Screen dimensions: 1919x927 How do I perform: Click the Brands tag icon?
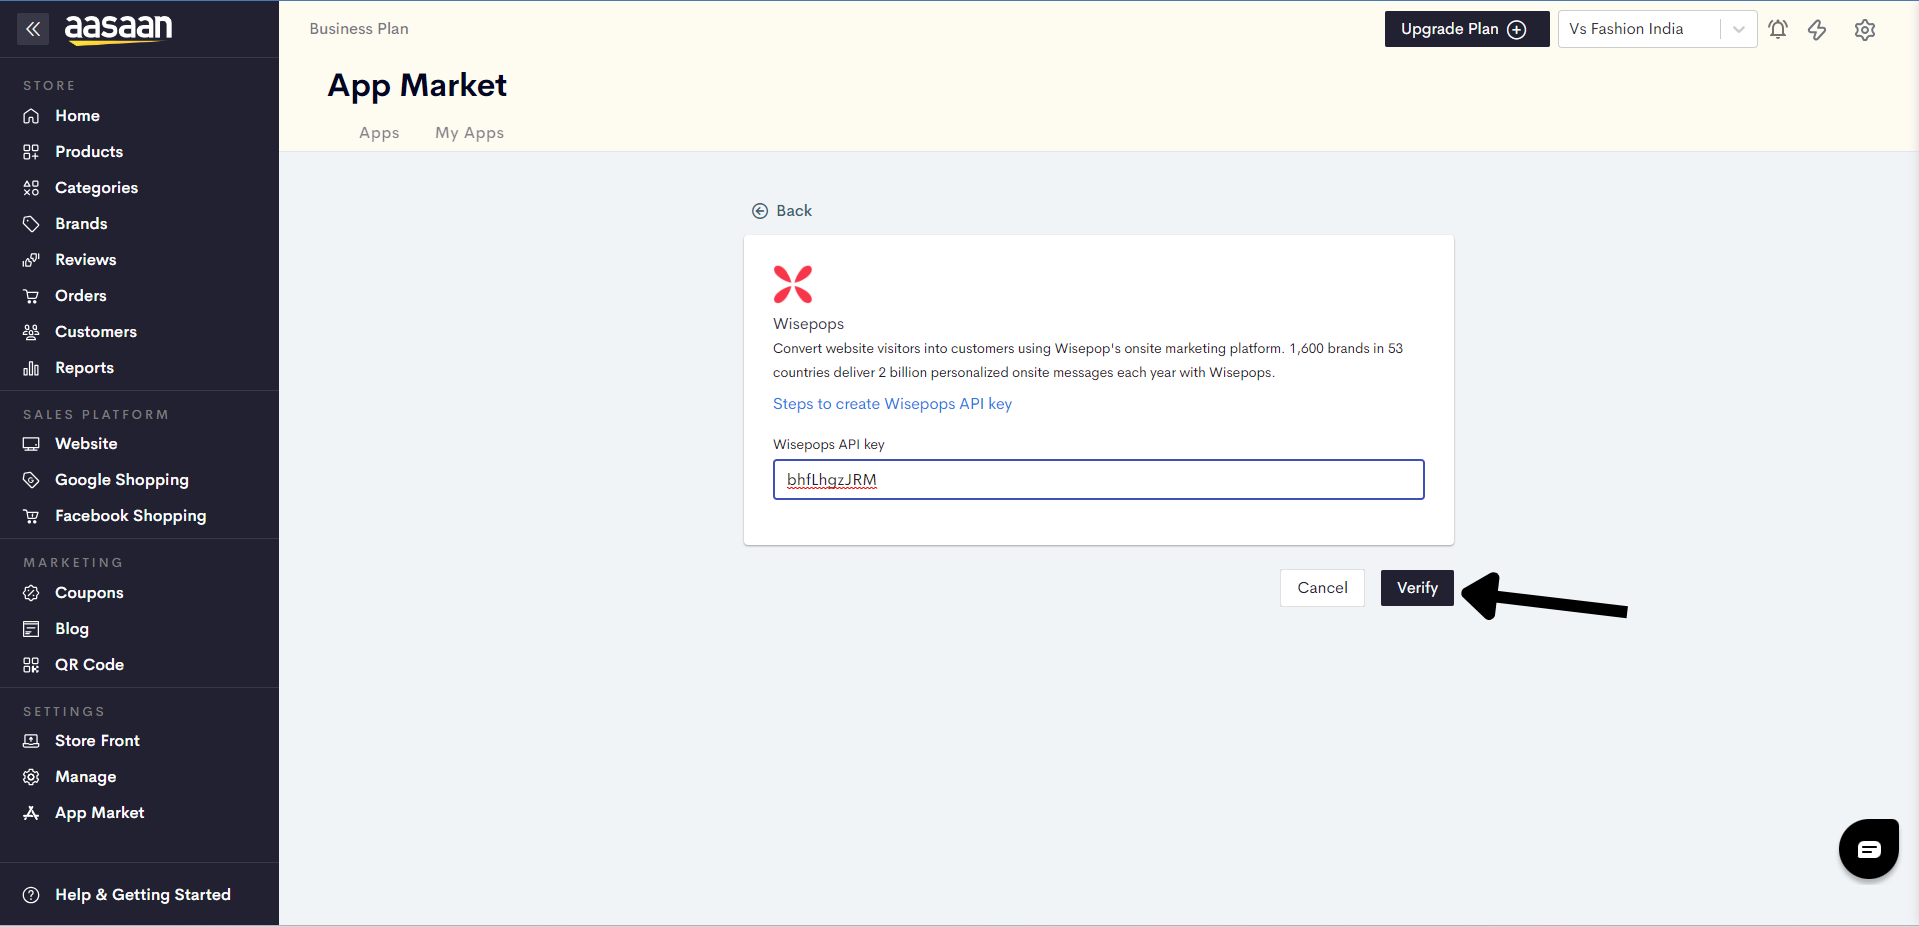tap(31, 224)
